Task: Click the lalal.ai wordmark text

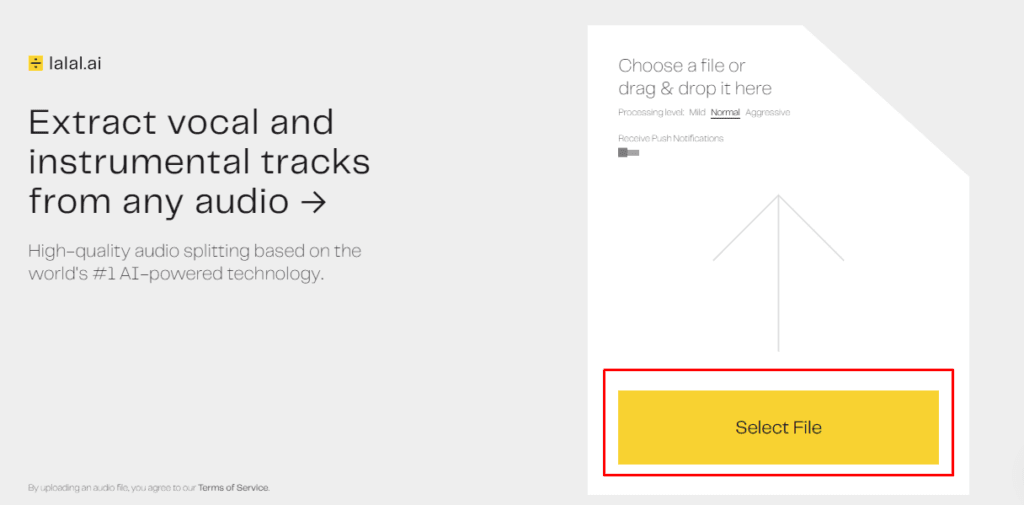Action: 75,63
